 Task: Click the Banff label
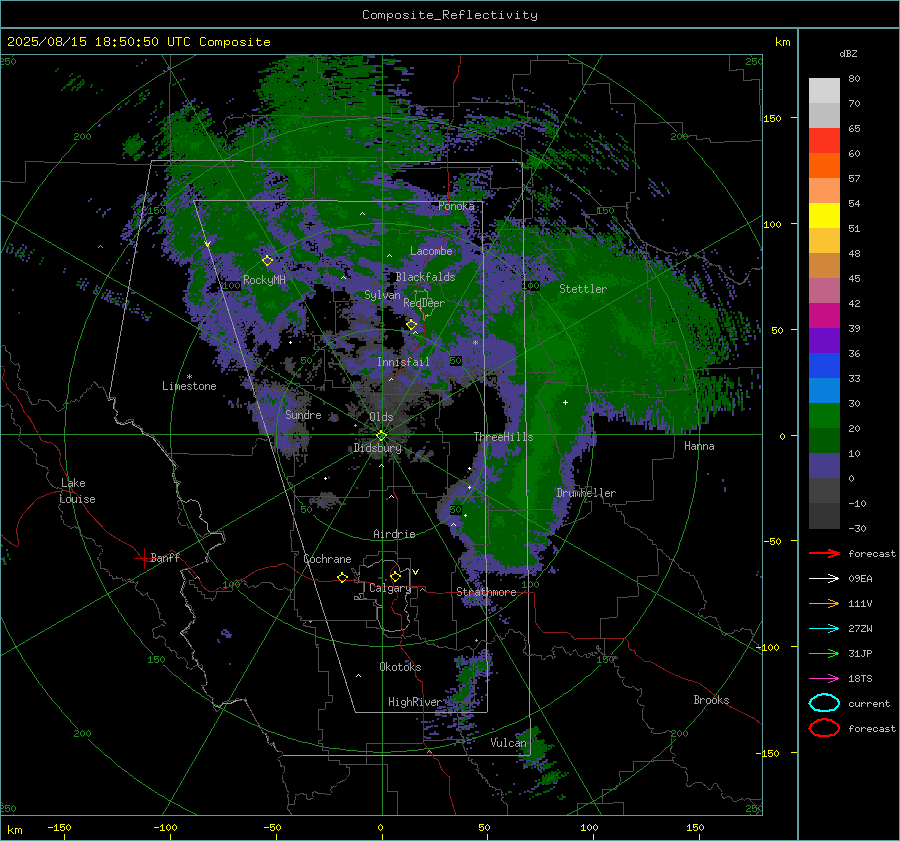pyautogui.click(x=165, y=557)
